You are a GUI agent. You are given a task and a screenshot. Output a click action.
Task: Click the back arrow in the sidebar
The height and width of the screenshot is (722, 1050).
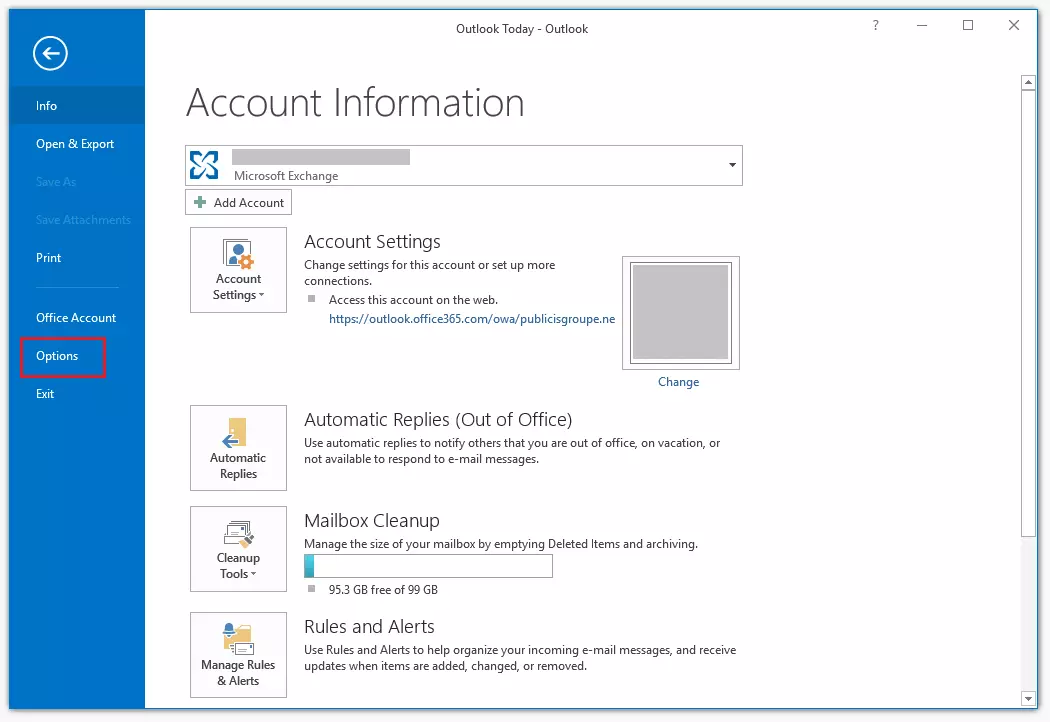[49, 53]
